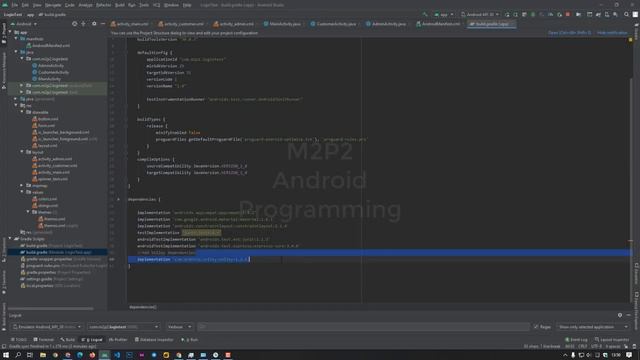Open Layout Inspector button

tap(612, 340)
